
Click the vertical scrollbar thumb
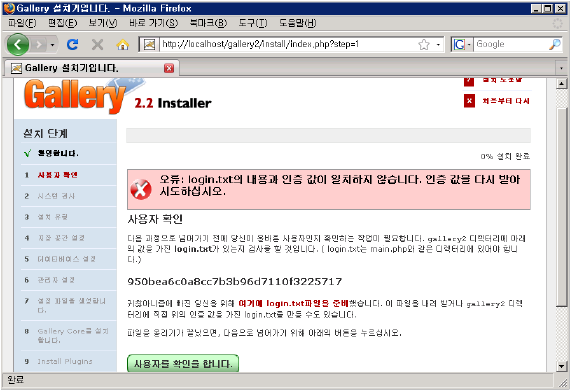pos(562,207)
